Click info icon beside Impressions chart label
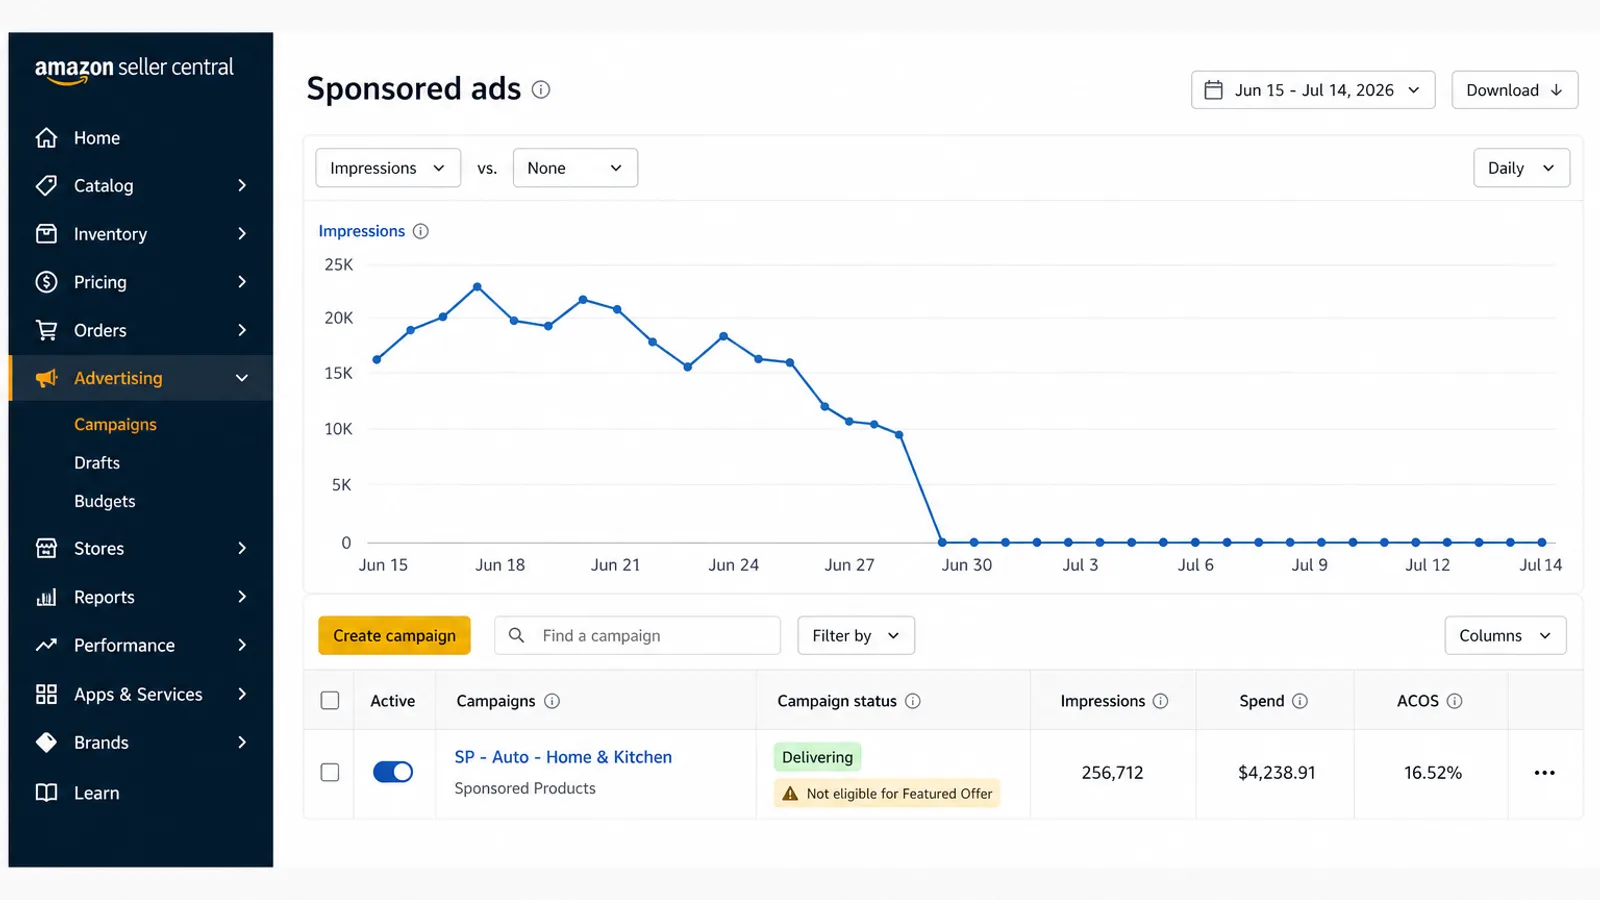This screenshot has width=1600, height=900. 421,231
